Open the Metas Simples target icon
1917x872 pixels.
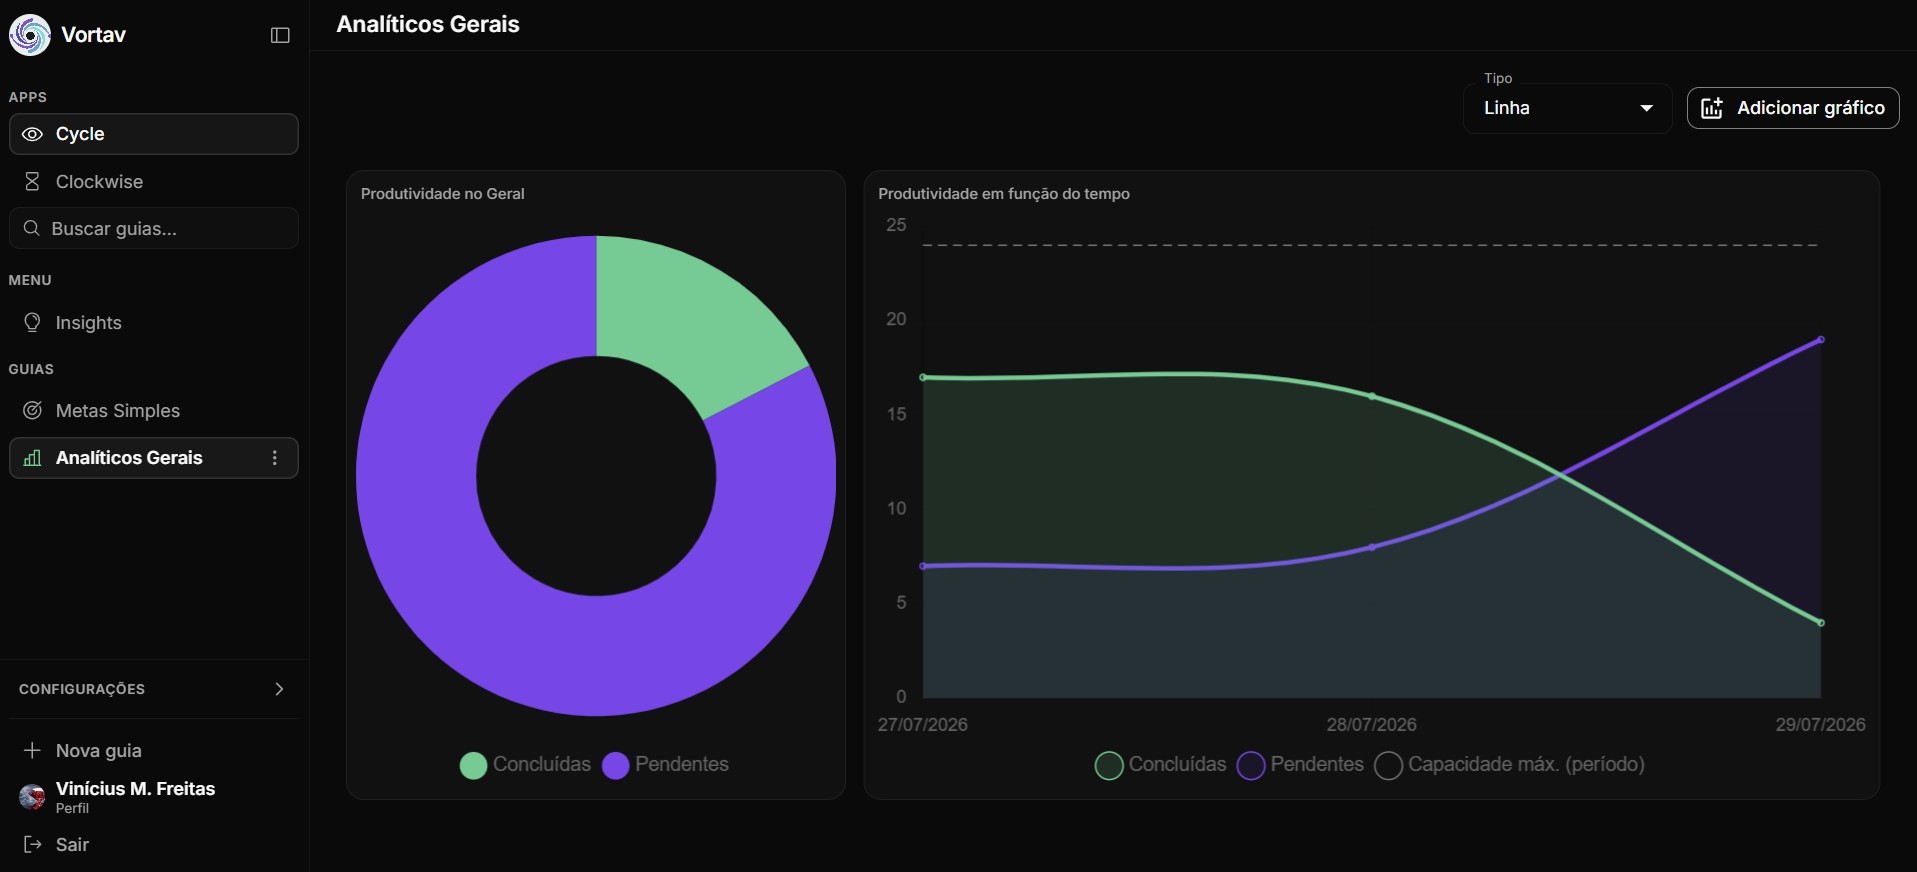[32, 410]
